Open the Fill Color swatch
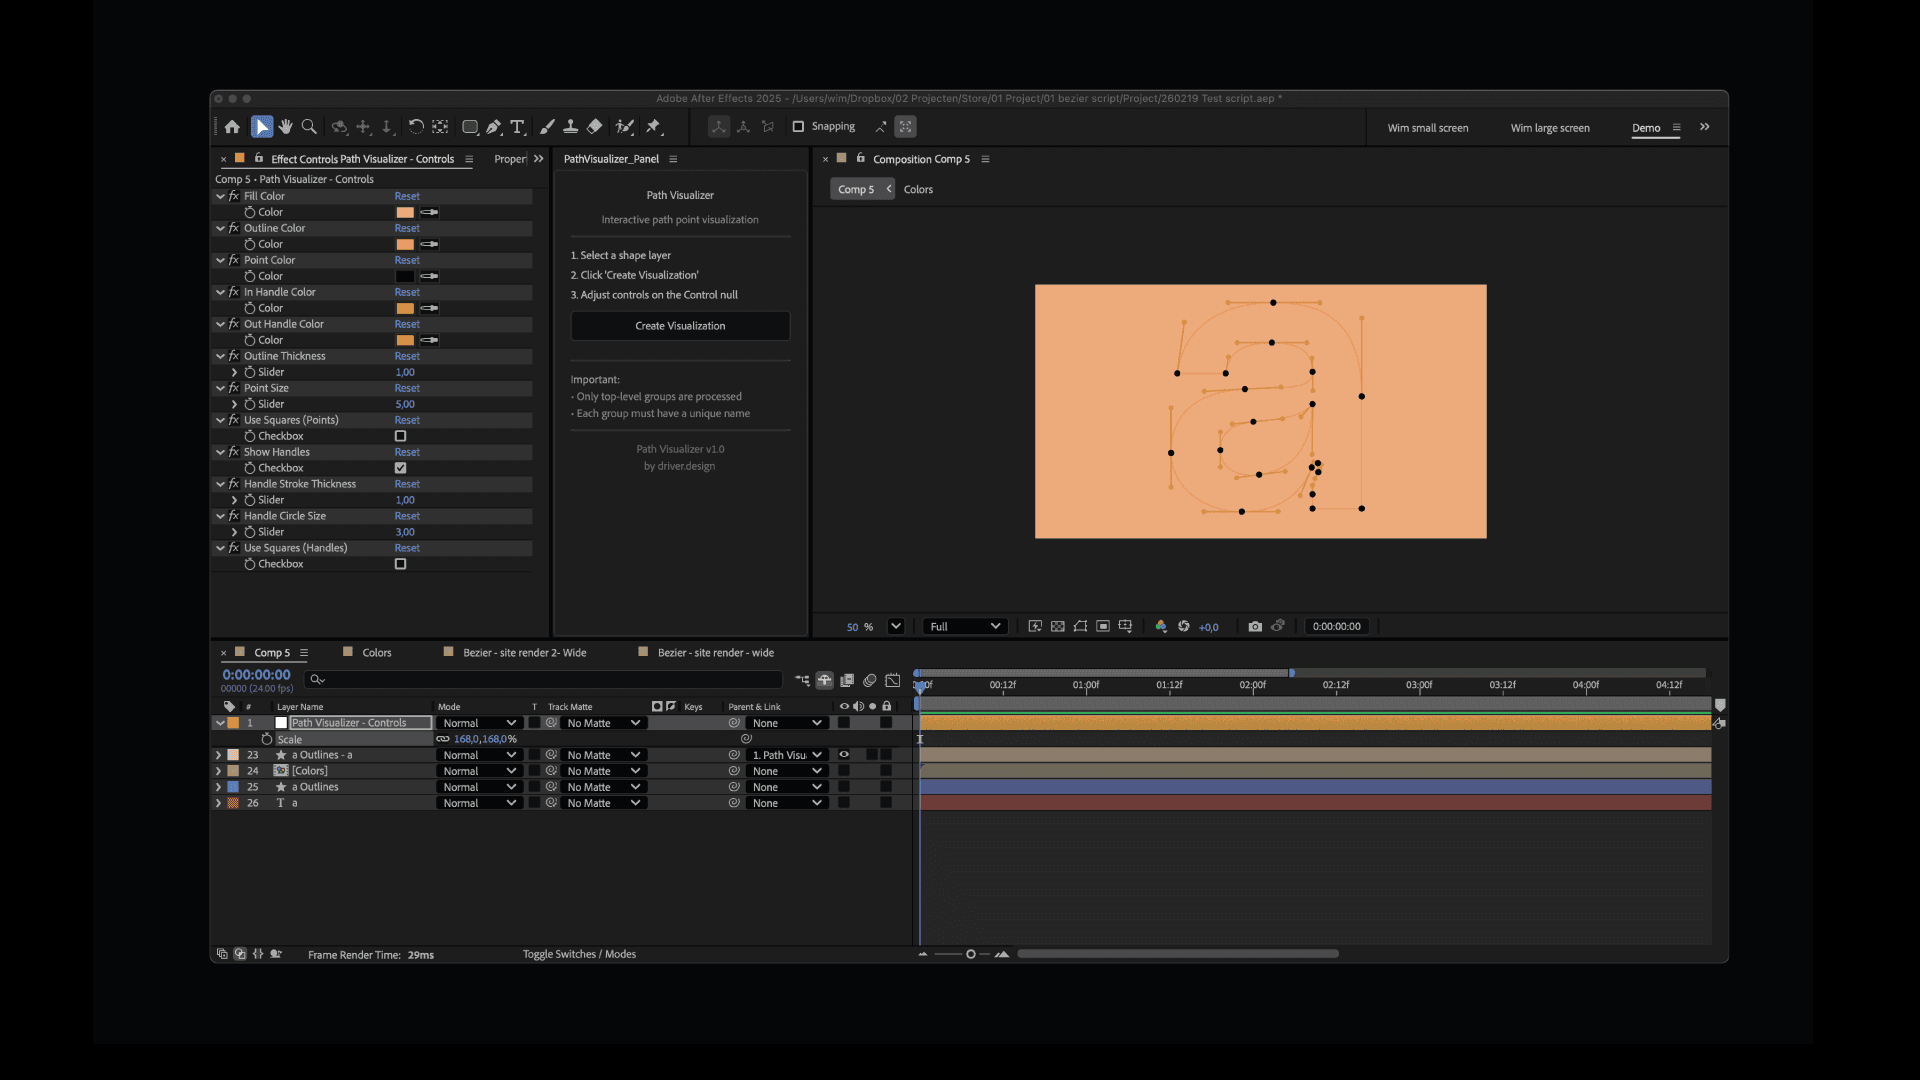The image size is (1920, 1080). (x=405, y=213)
